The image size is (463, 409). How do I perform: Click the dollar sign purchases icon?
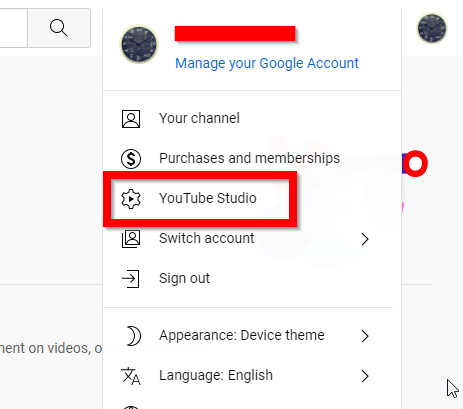point(131,159)
